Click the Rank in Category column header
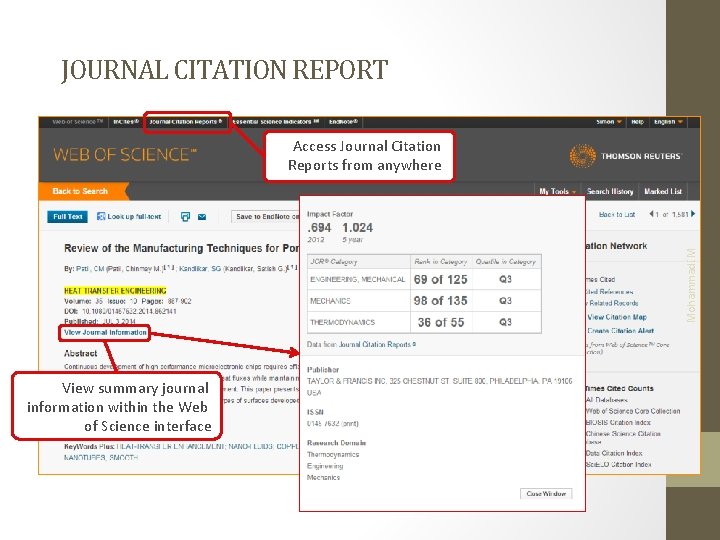The height and width of the screenshot is (540, 720). [440, 262]
